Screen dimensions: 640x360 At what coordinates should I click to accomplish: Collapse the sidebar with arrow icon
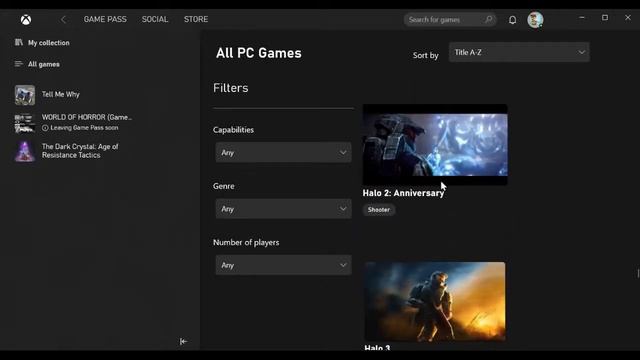click(x=183, y=341)
